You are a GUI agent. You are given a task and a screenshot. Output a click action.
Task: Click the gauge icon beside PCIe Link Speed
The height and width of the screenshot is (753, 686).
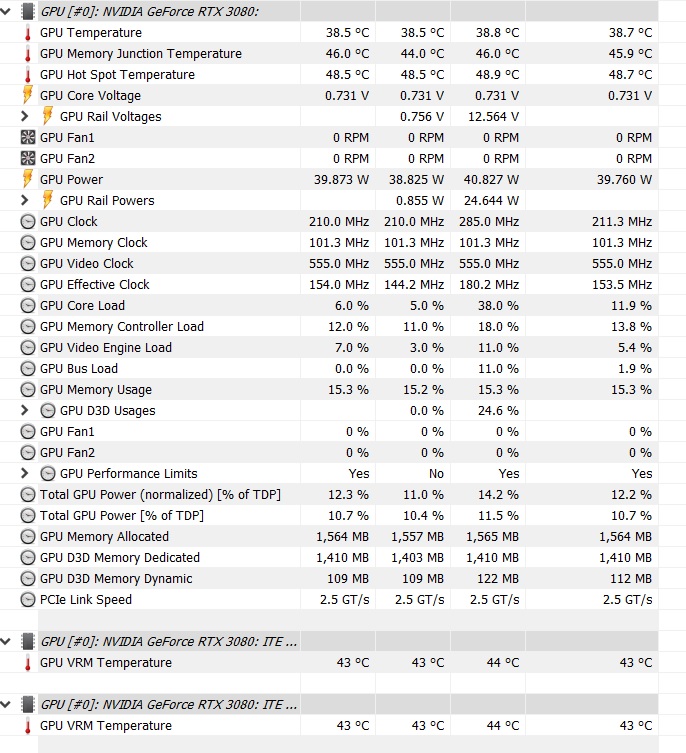(x=27, y=600)
